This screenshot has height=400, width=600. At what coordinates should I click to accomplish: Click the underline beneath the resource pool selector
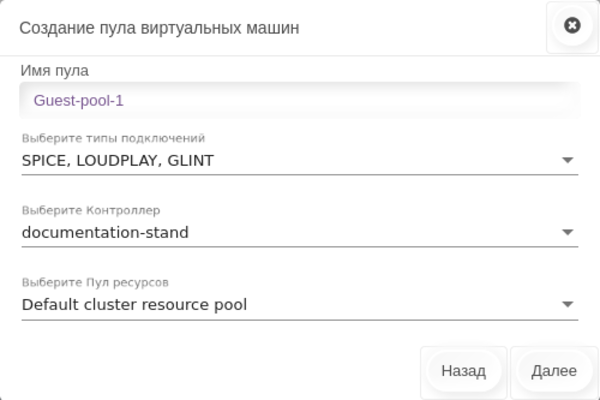click(x=299, y=320)
